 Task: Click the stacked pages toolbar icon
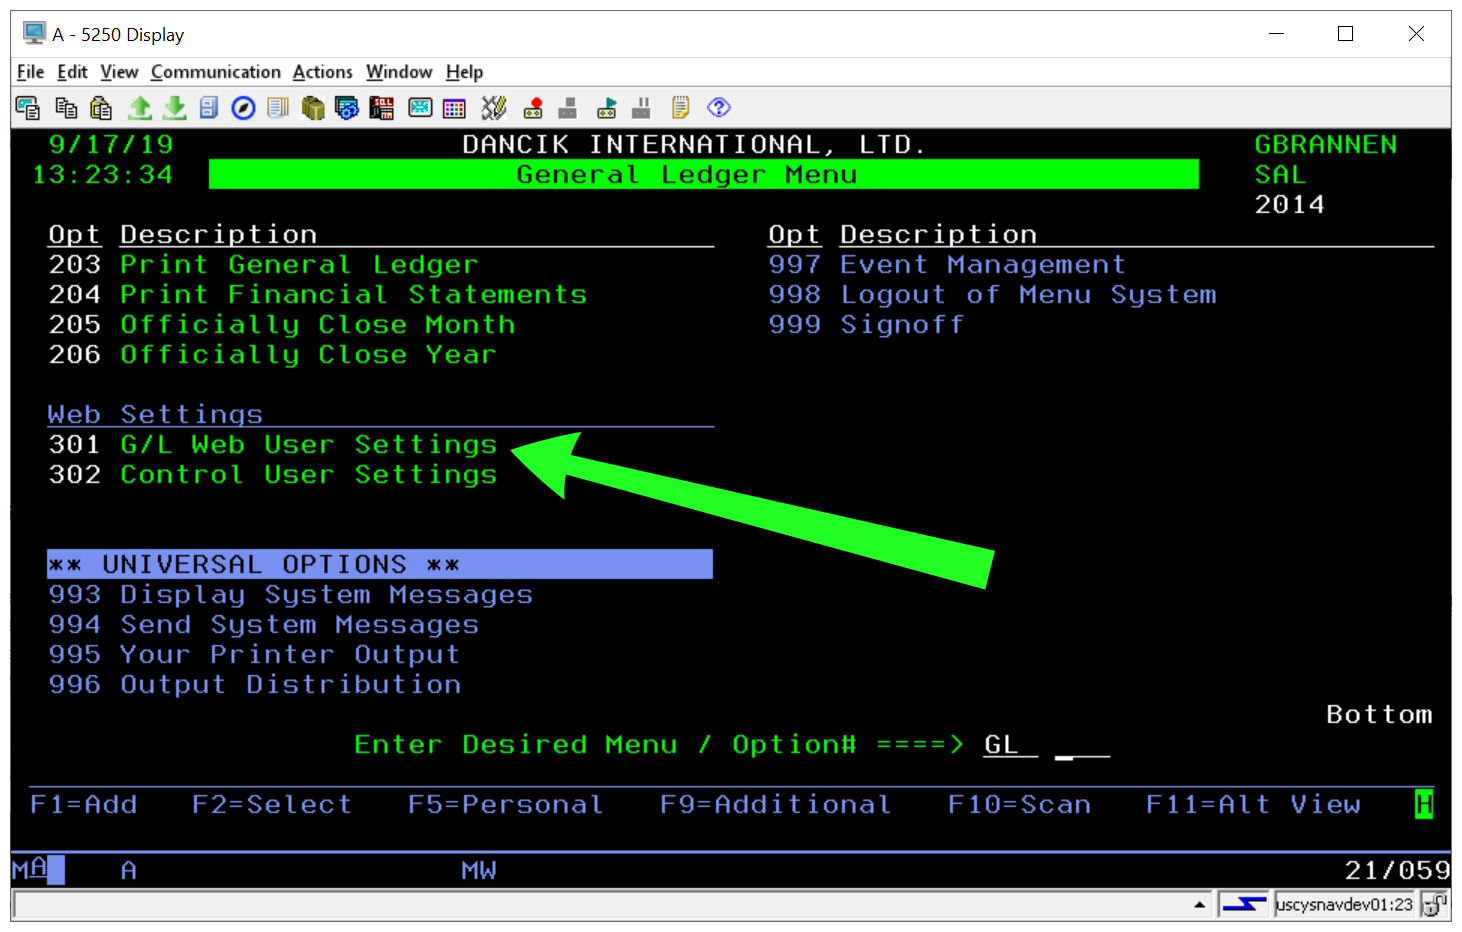tap(278, 108)
